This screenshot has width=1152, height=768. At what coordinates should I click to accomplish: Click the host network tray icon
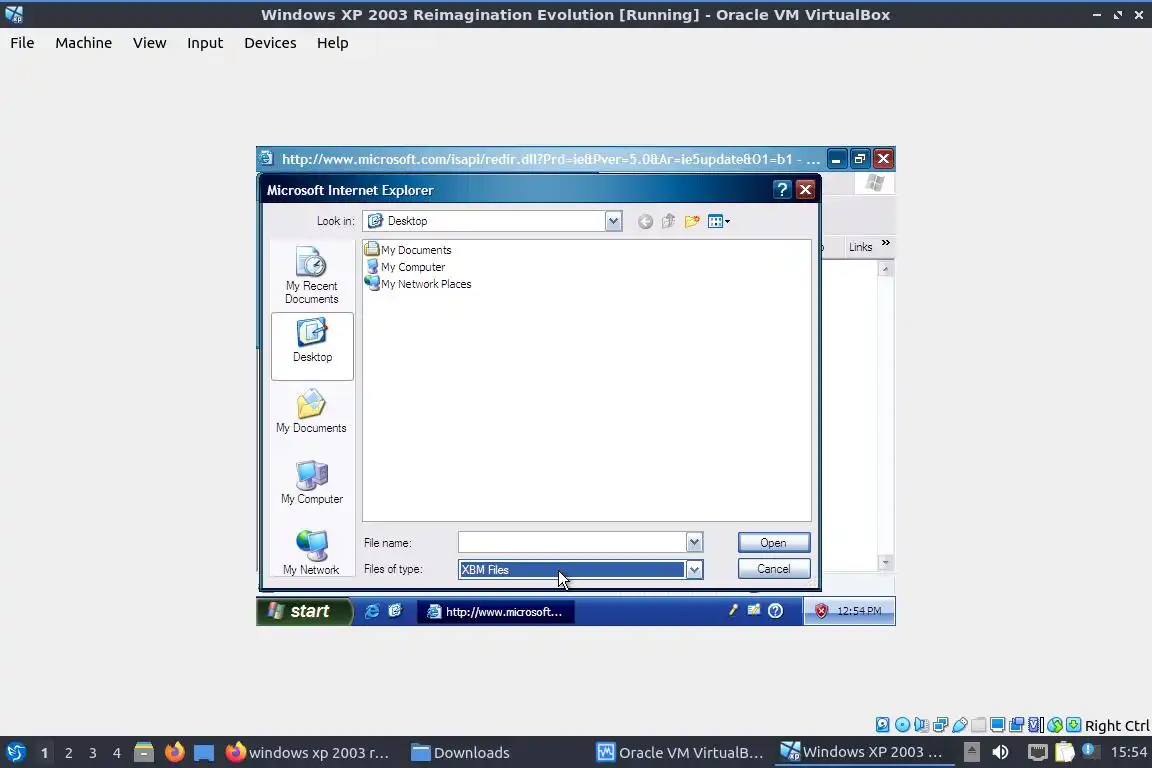1037,752
